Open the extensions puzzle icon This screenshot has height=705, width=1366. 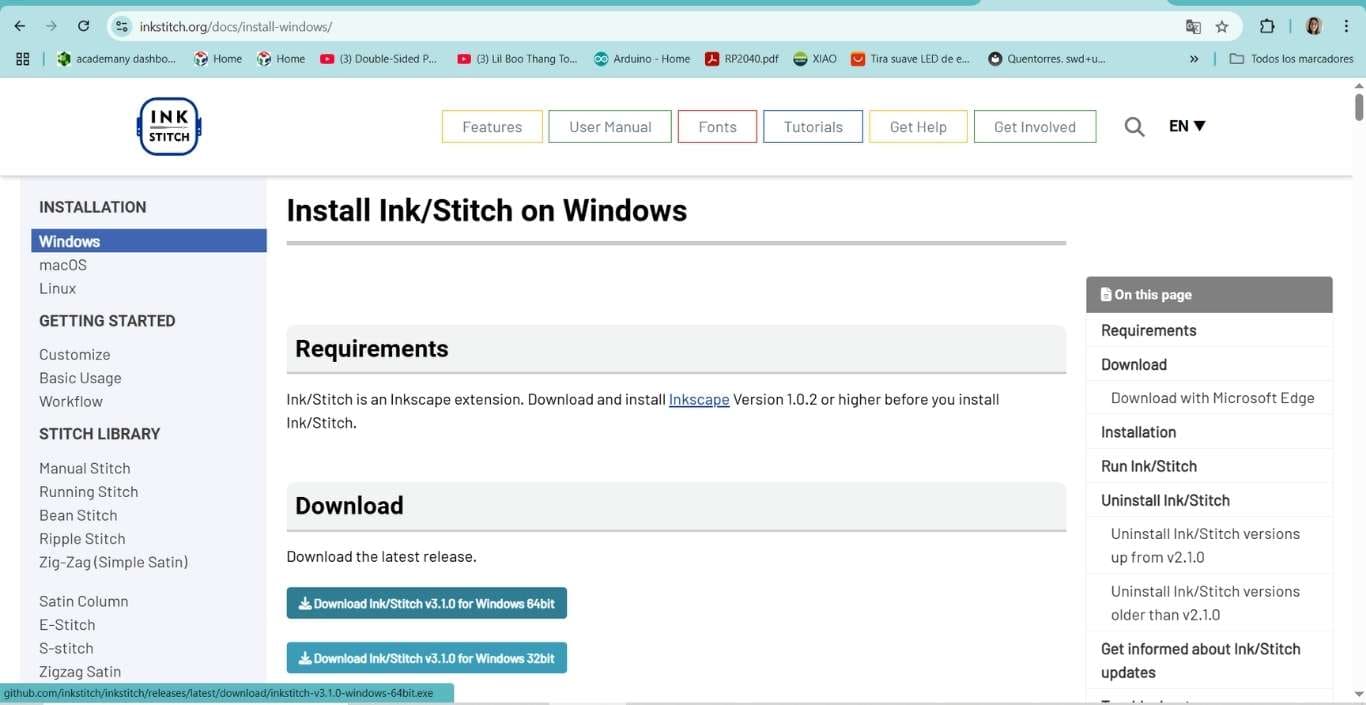(1267, 27)
